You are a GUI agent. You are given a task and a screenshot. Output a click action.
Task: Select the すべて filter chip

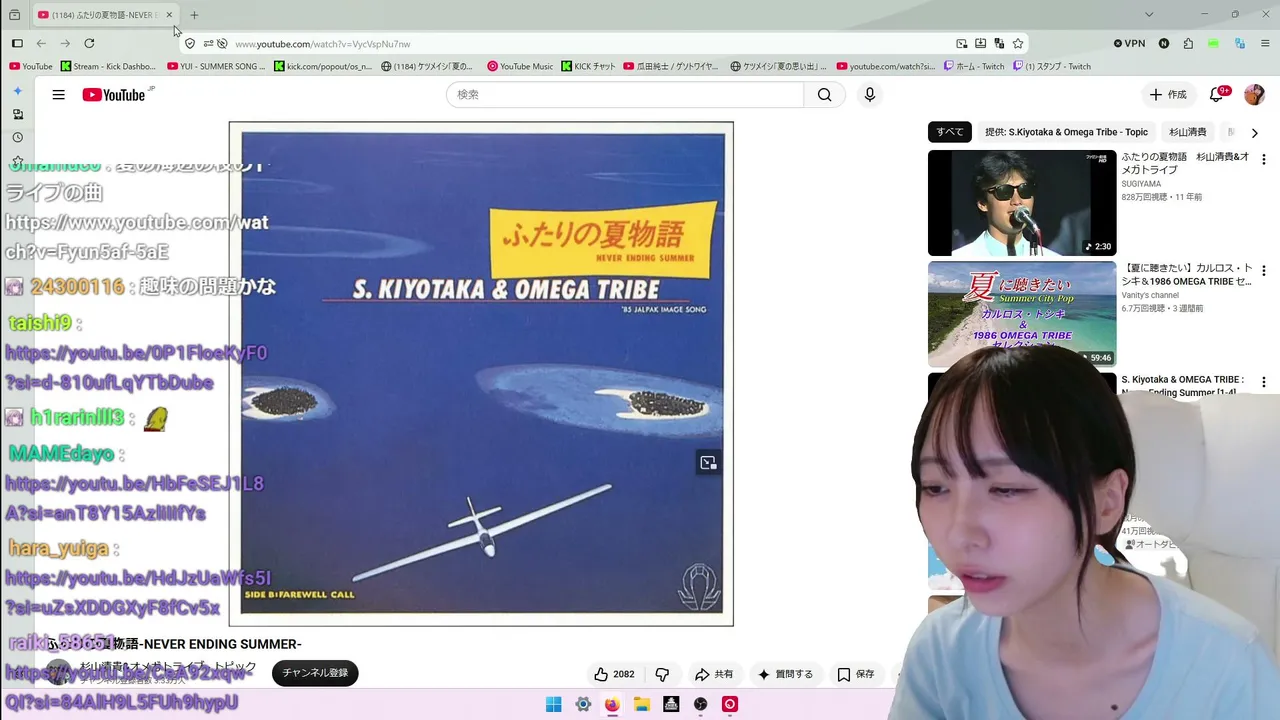[x=950, y=132]
